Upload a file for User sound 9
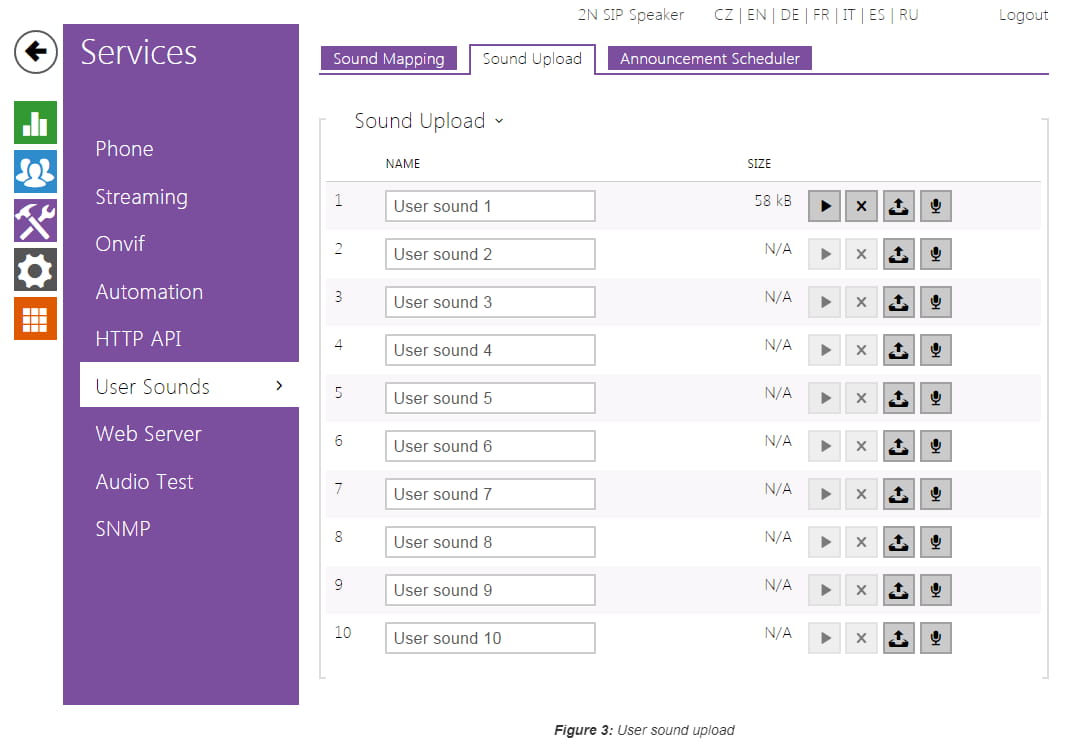 tap(898, 590)
